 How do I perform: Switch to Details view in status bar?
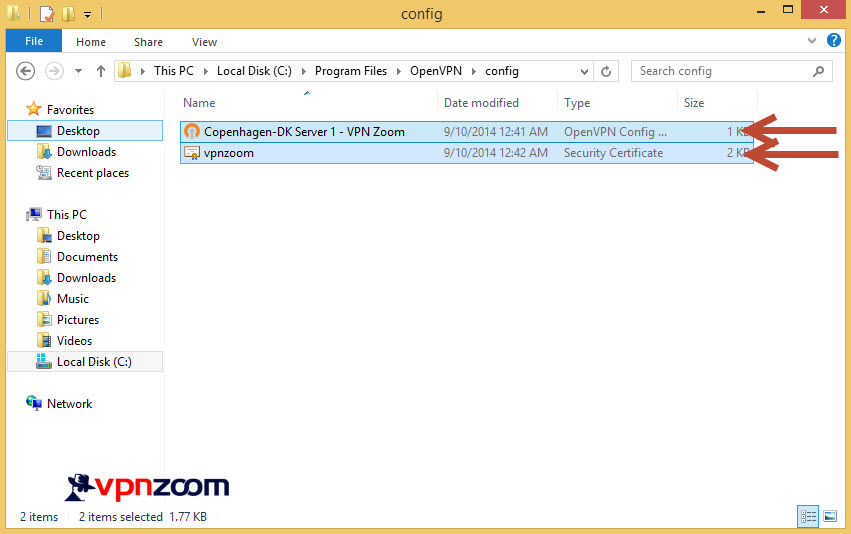[x=808, y=516]
